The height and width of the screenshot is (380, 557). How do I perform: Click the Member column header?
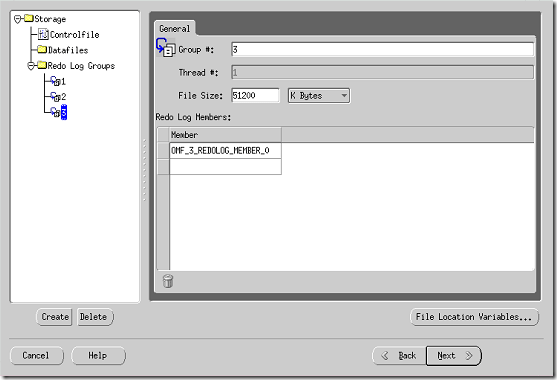pyautogui.click(x=225, y=135)
